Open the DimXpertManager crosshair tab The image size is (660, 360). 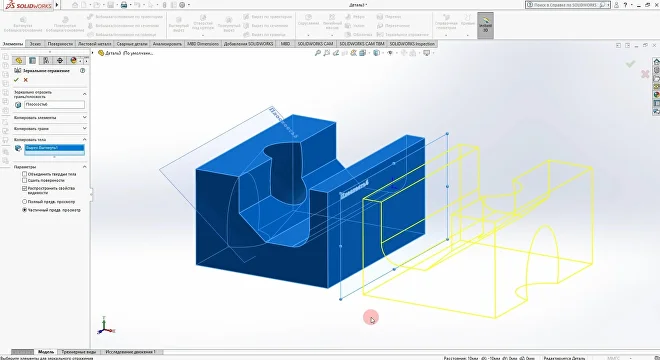60,61
